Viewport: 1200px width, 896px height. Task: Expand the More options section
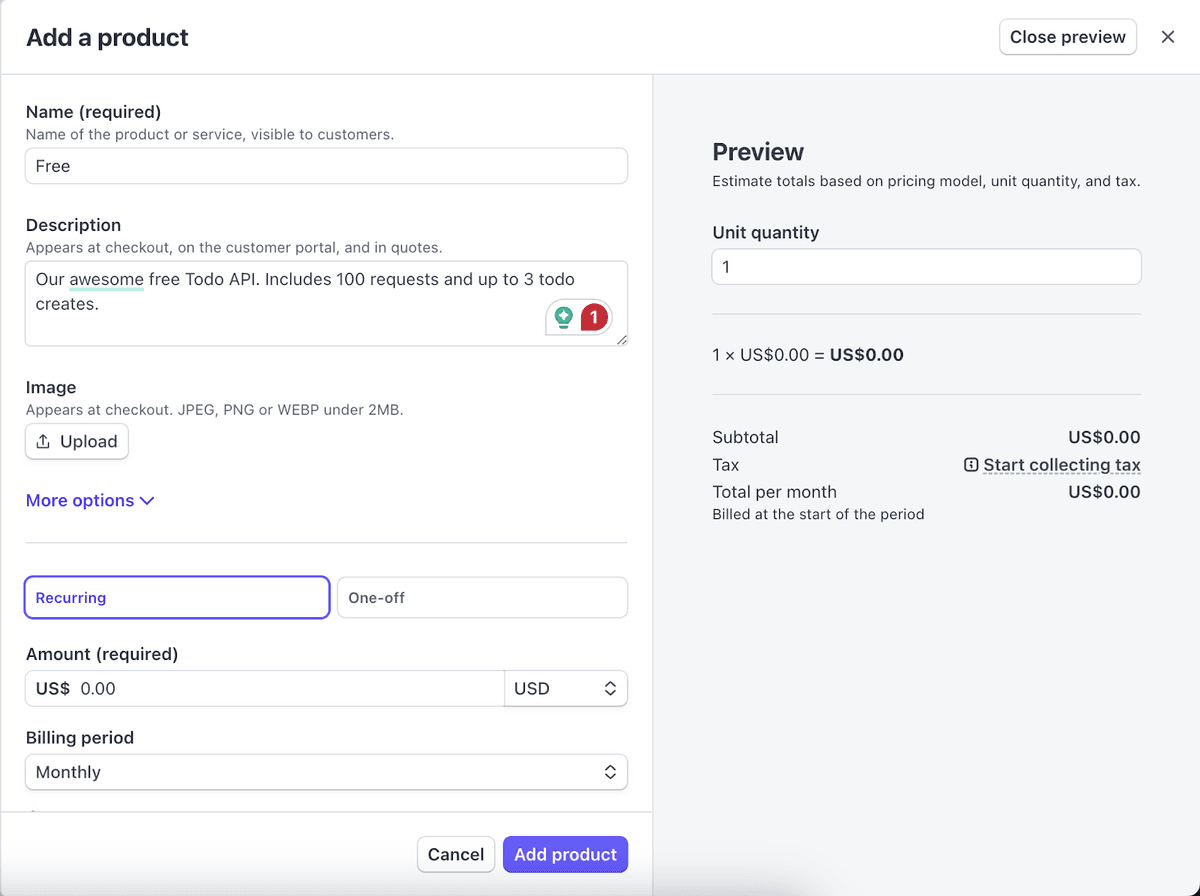pos(90,500)
